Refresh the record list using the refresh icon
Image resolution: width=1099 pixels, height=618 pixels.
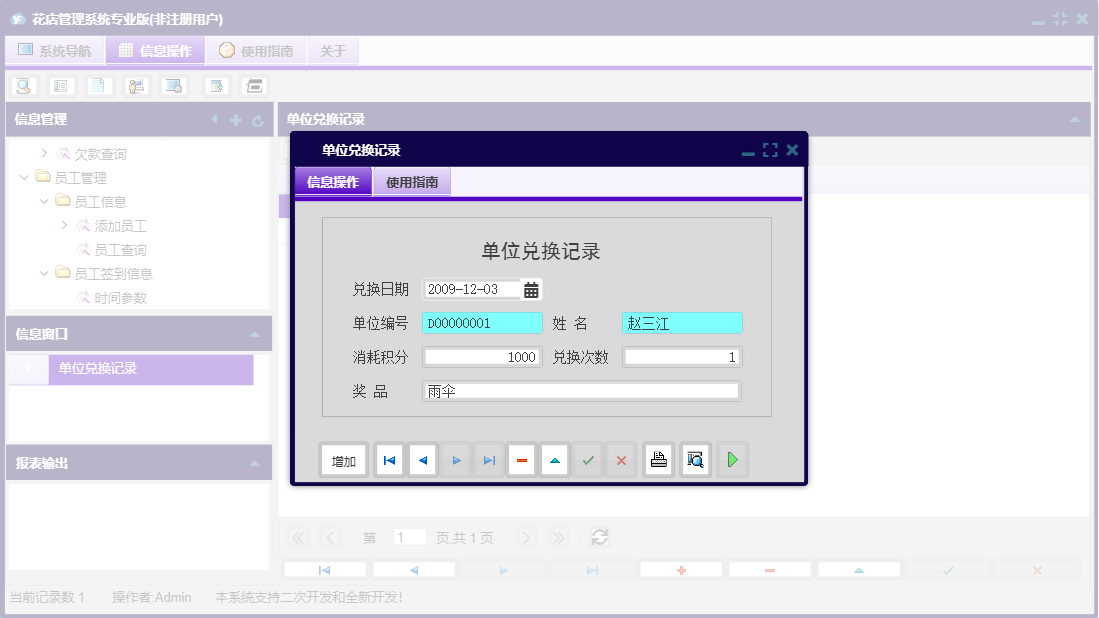598,537
